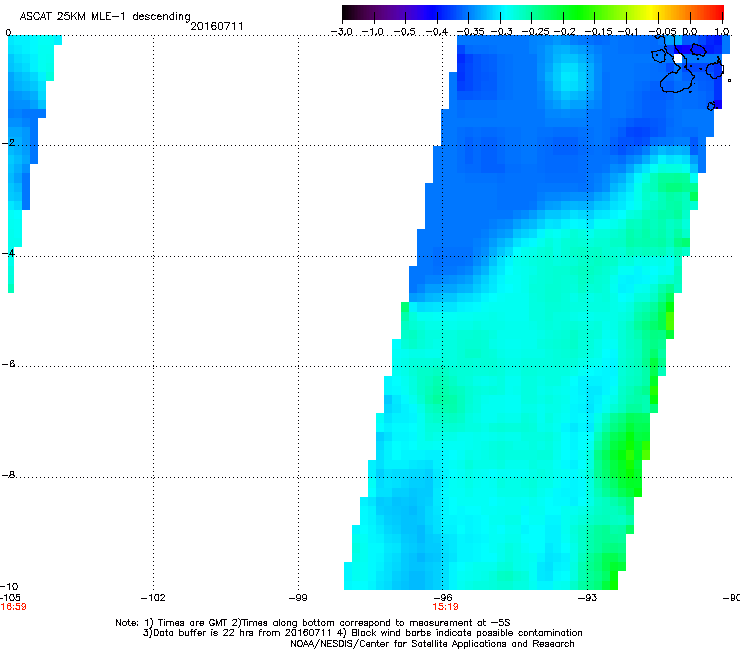The height and width of the screenshot is (650, 740).
Task: Click the latitude axis label 0
Action: point(8,33)
